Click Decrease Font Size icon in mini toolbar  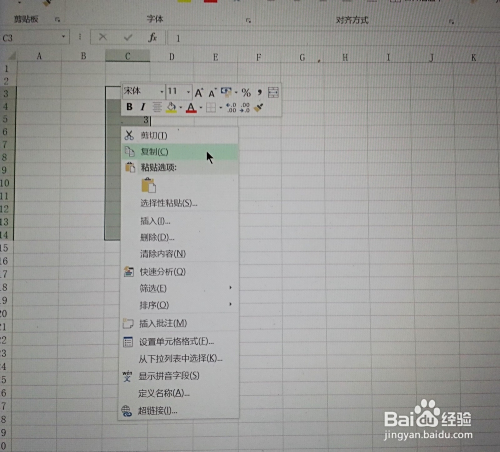click(x=212, y=93)
